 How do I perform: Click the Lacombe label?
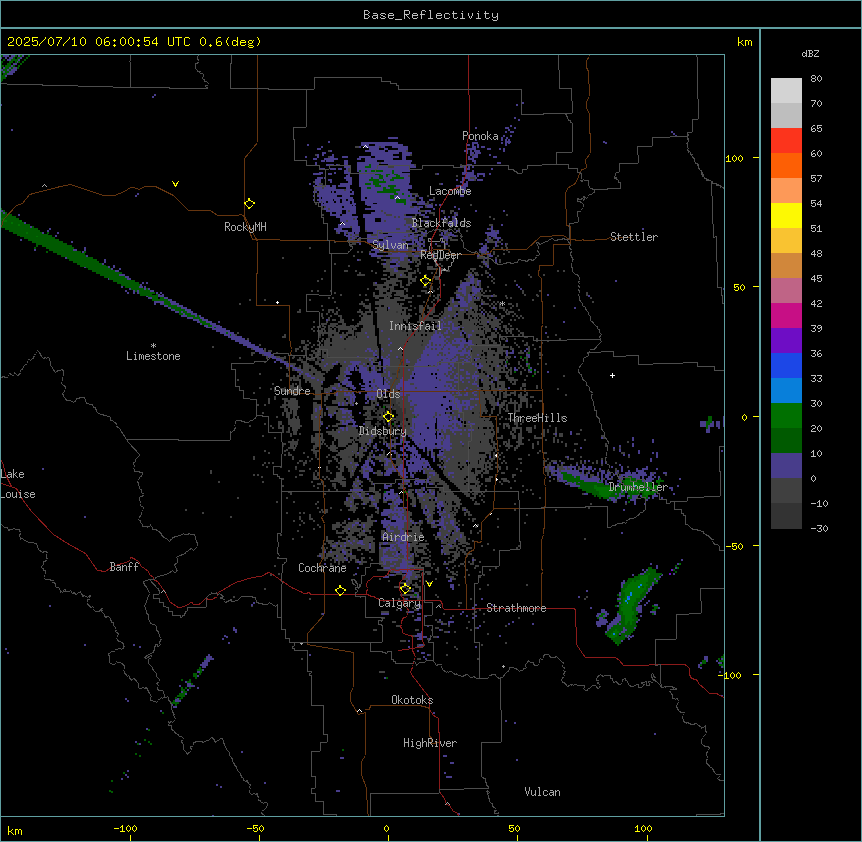pos(450,191)
